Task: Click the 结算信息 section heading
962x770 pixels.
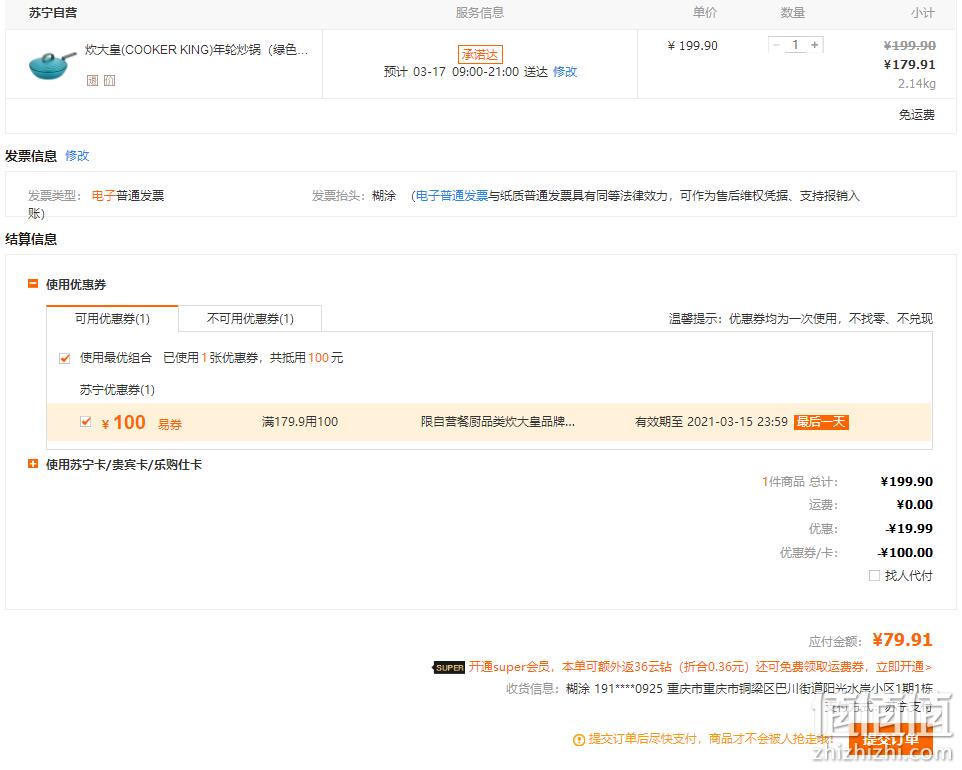Action: (31, 239)
